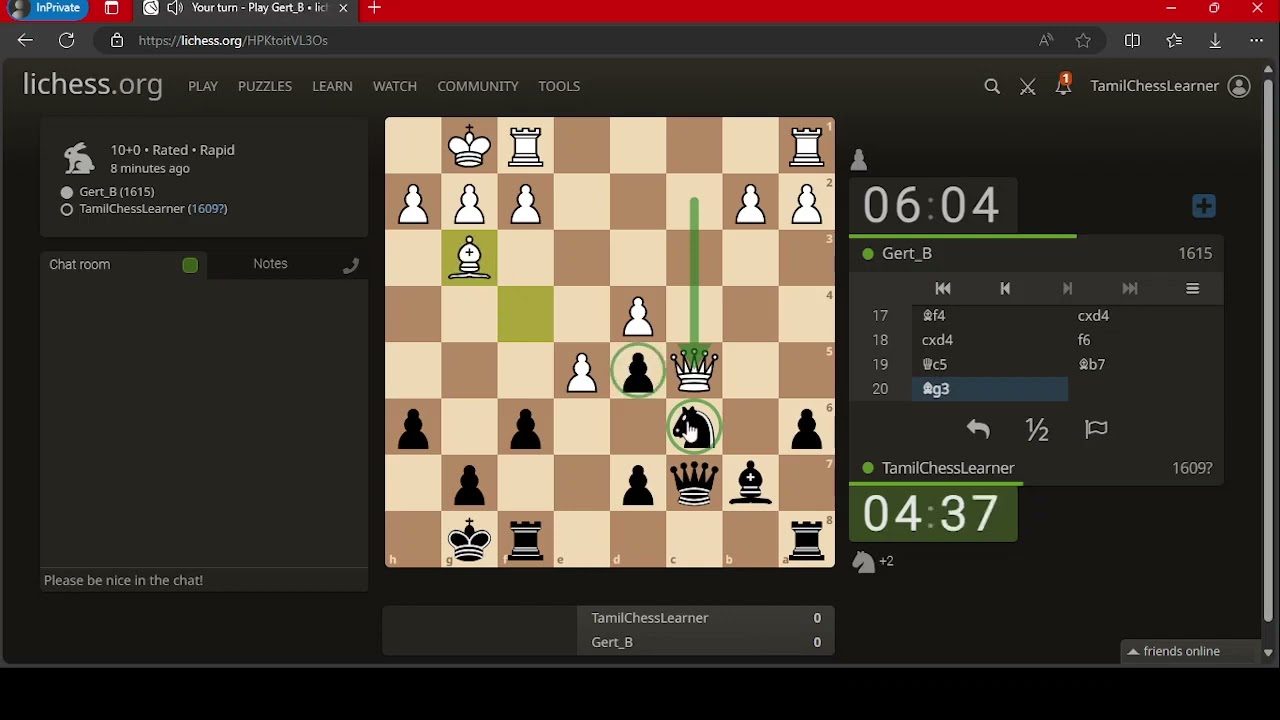Click the lichess search magnifier icon
1280x720 pixels.
click(992, 87)
